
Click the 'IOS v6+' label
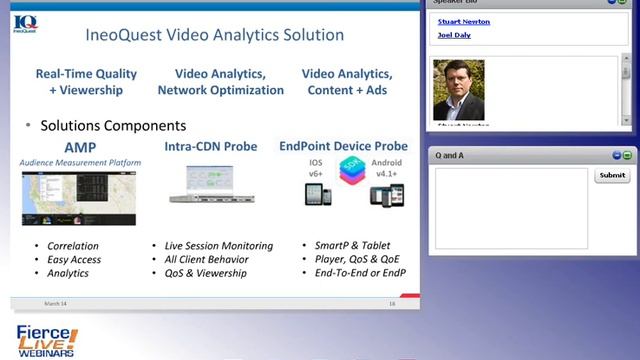click(316, 168)
